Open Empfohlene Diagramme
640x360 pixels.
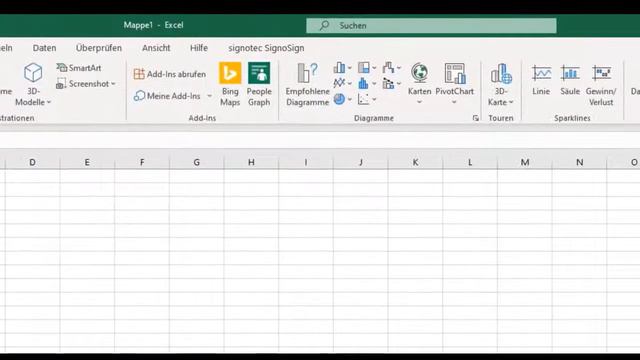307,84
